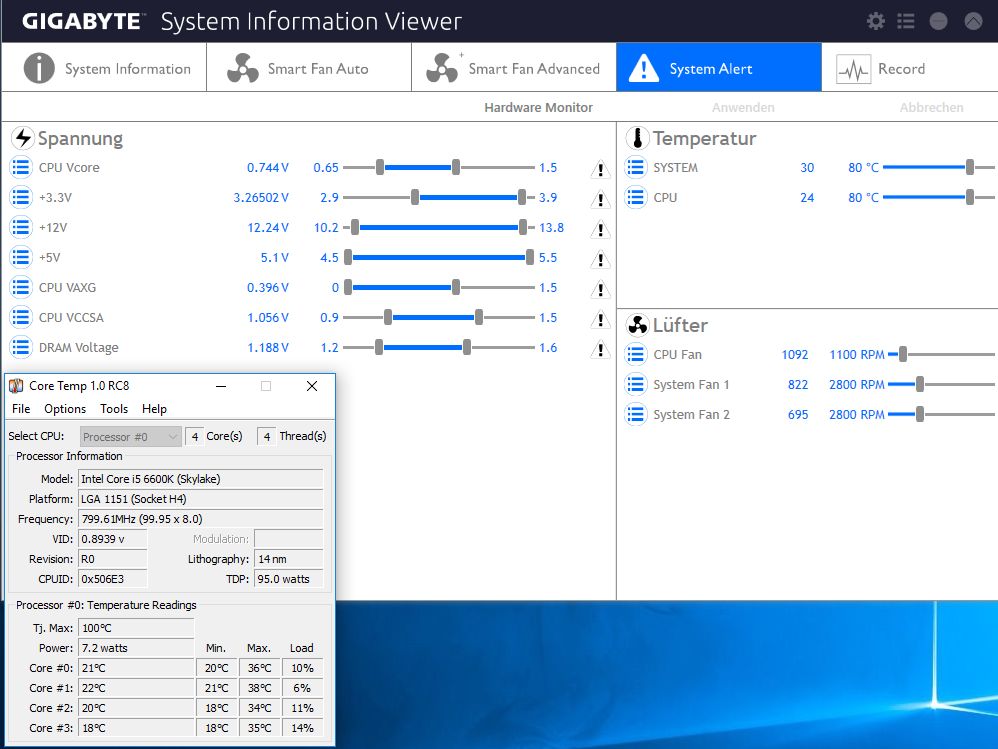
Task: Open the File menu in Core Temp
Action: pos(21,409)
